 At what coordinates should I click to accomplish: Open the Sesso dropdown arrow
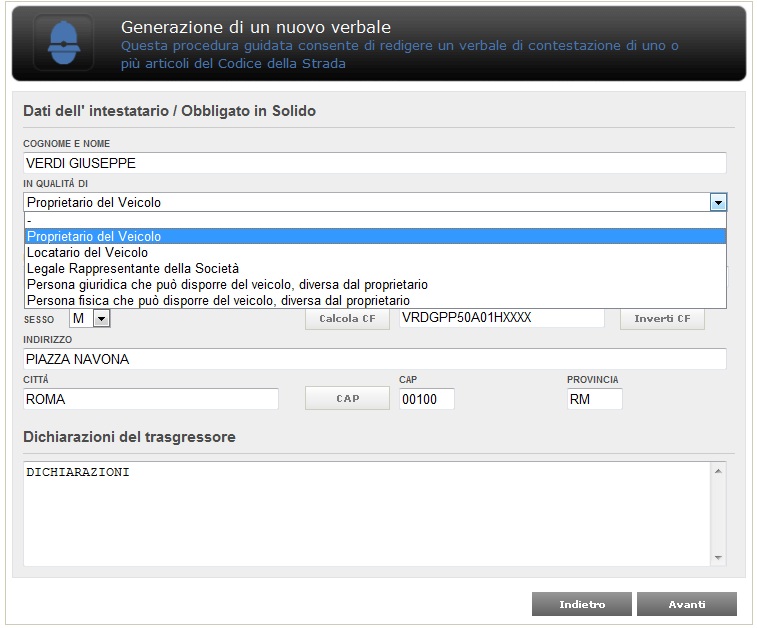(101, 319)
